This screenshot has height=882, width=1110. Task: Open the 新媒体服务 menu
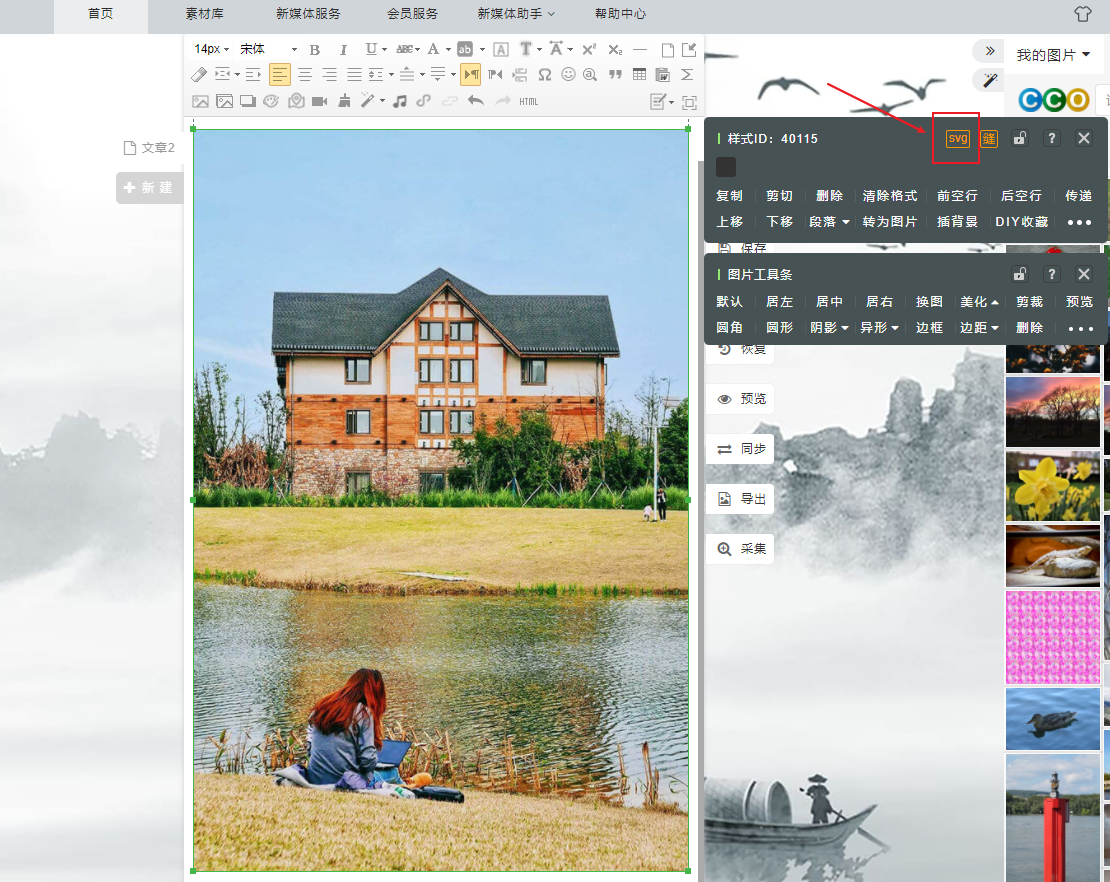(308, 13)
